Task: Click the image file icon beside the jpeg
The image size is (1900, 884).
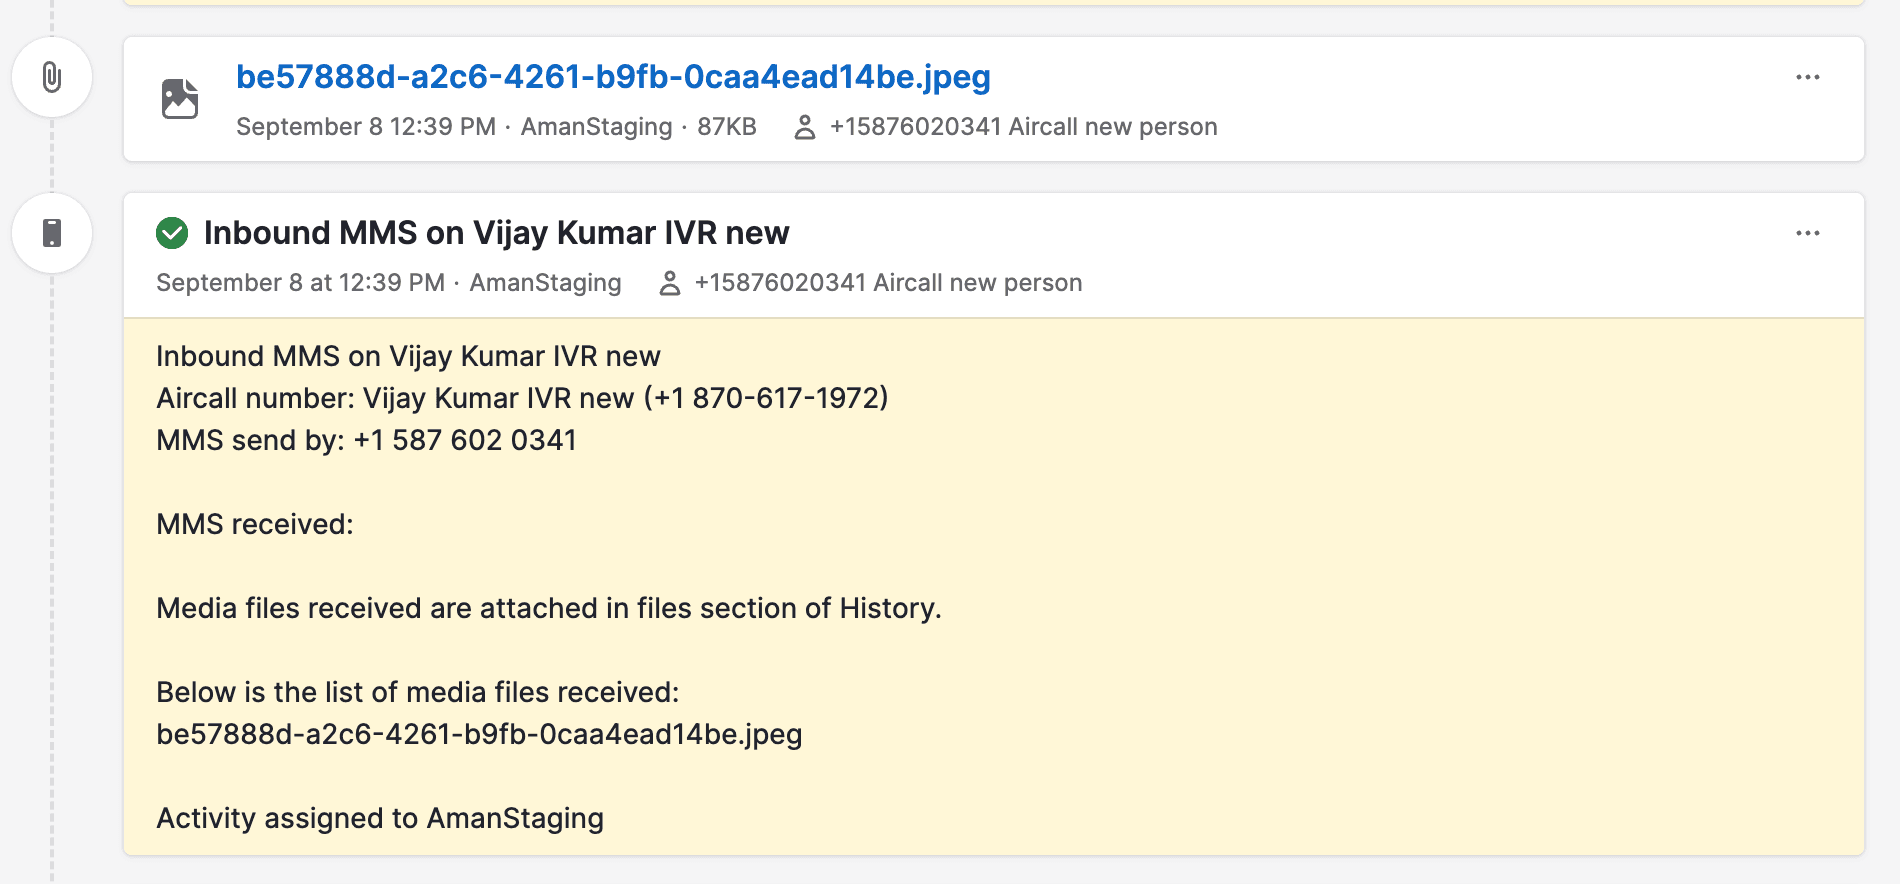Action: pos(180,99)
